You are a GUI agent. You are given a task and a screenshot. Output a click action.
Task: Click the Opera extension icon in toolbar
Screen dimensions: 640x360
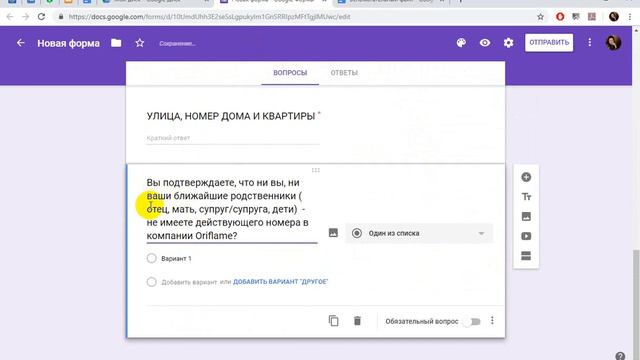coord(560,17)
